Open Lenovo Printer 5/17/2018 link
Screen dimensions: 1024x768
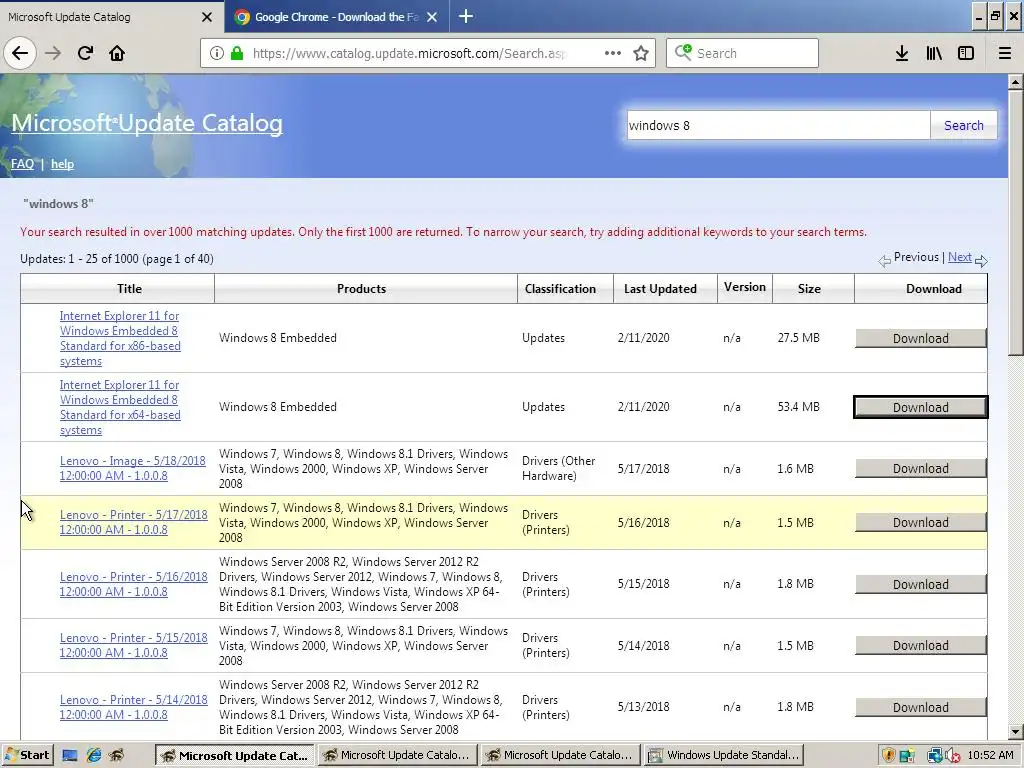click(133, 522)
